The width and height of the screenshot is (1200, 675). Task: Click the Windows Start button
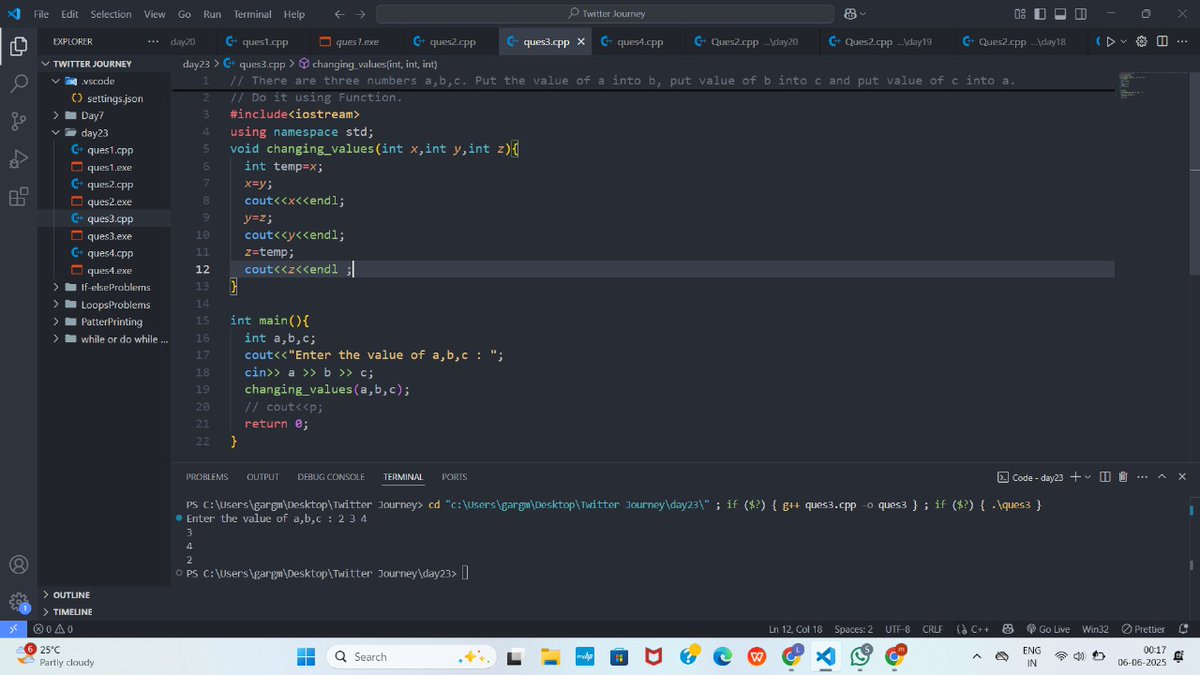[307, 656]
